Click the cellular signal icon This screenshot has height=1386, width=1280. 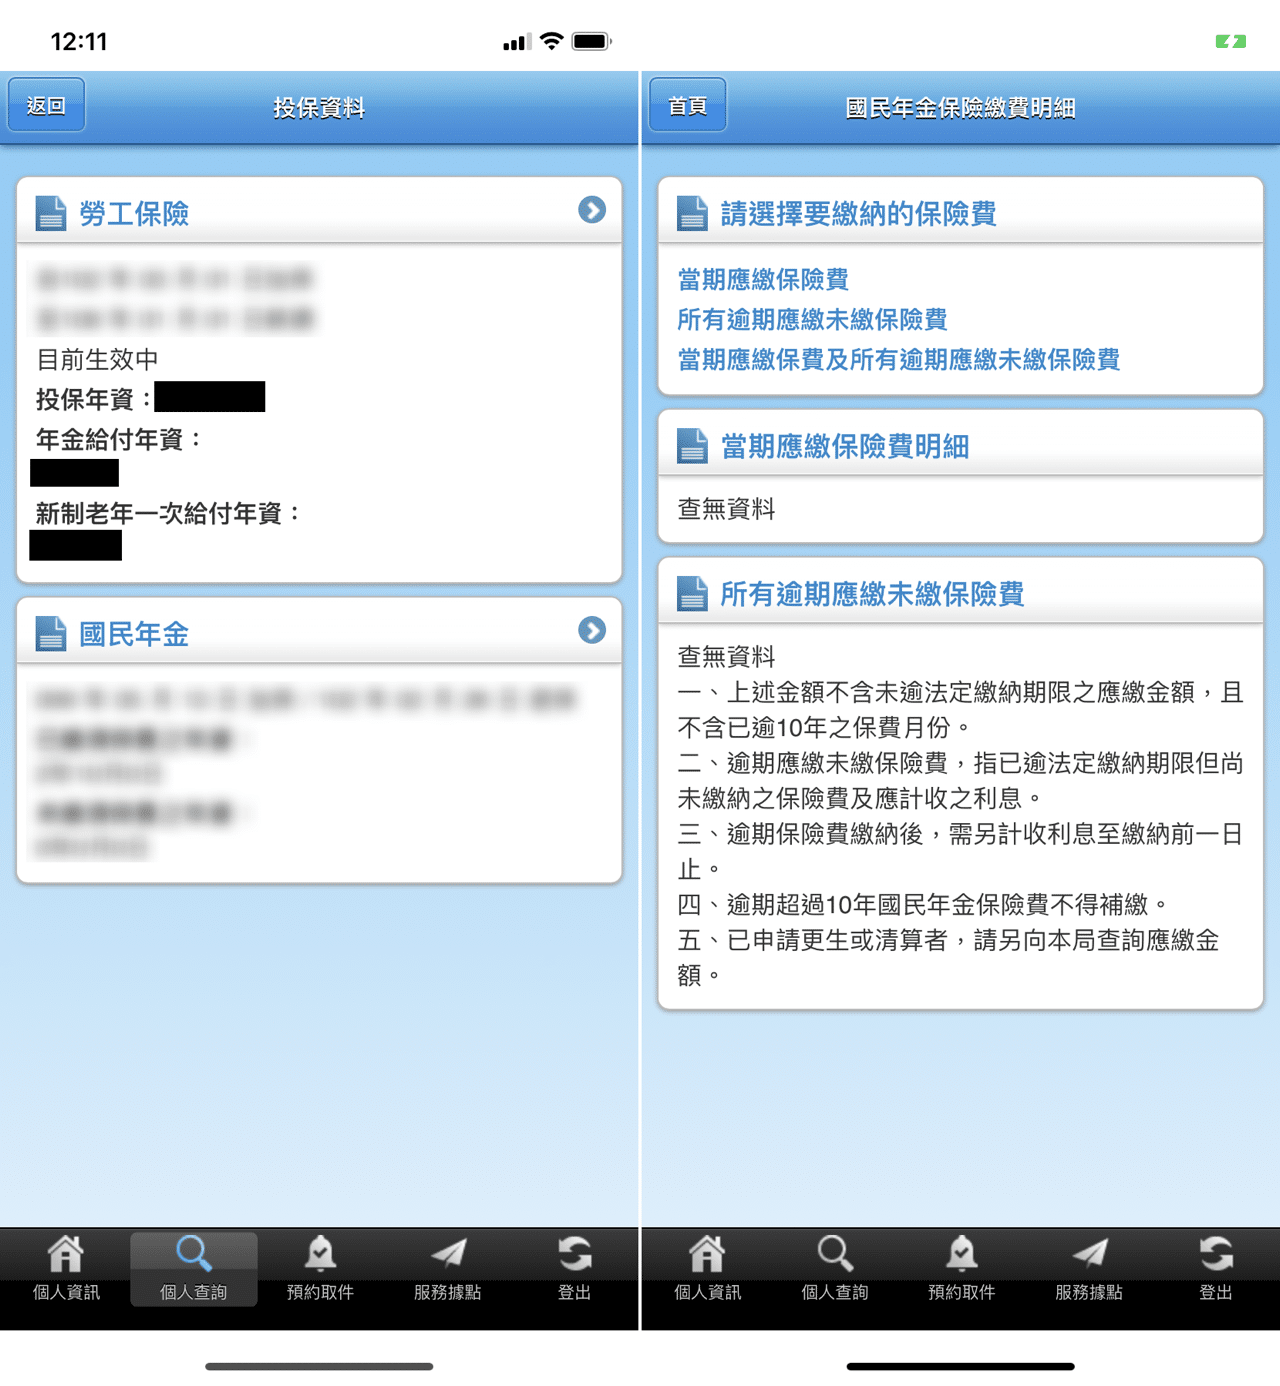tap(516, 42)
